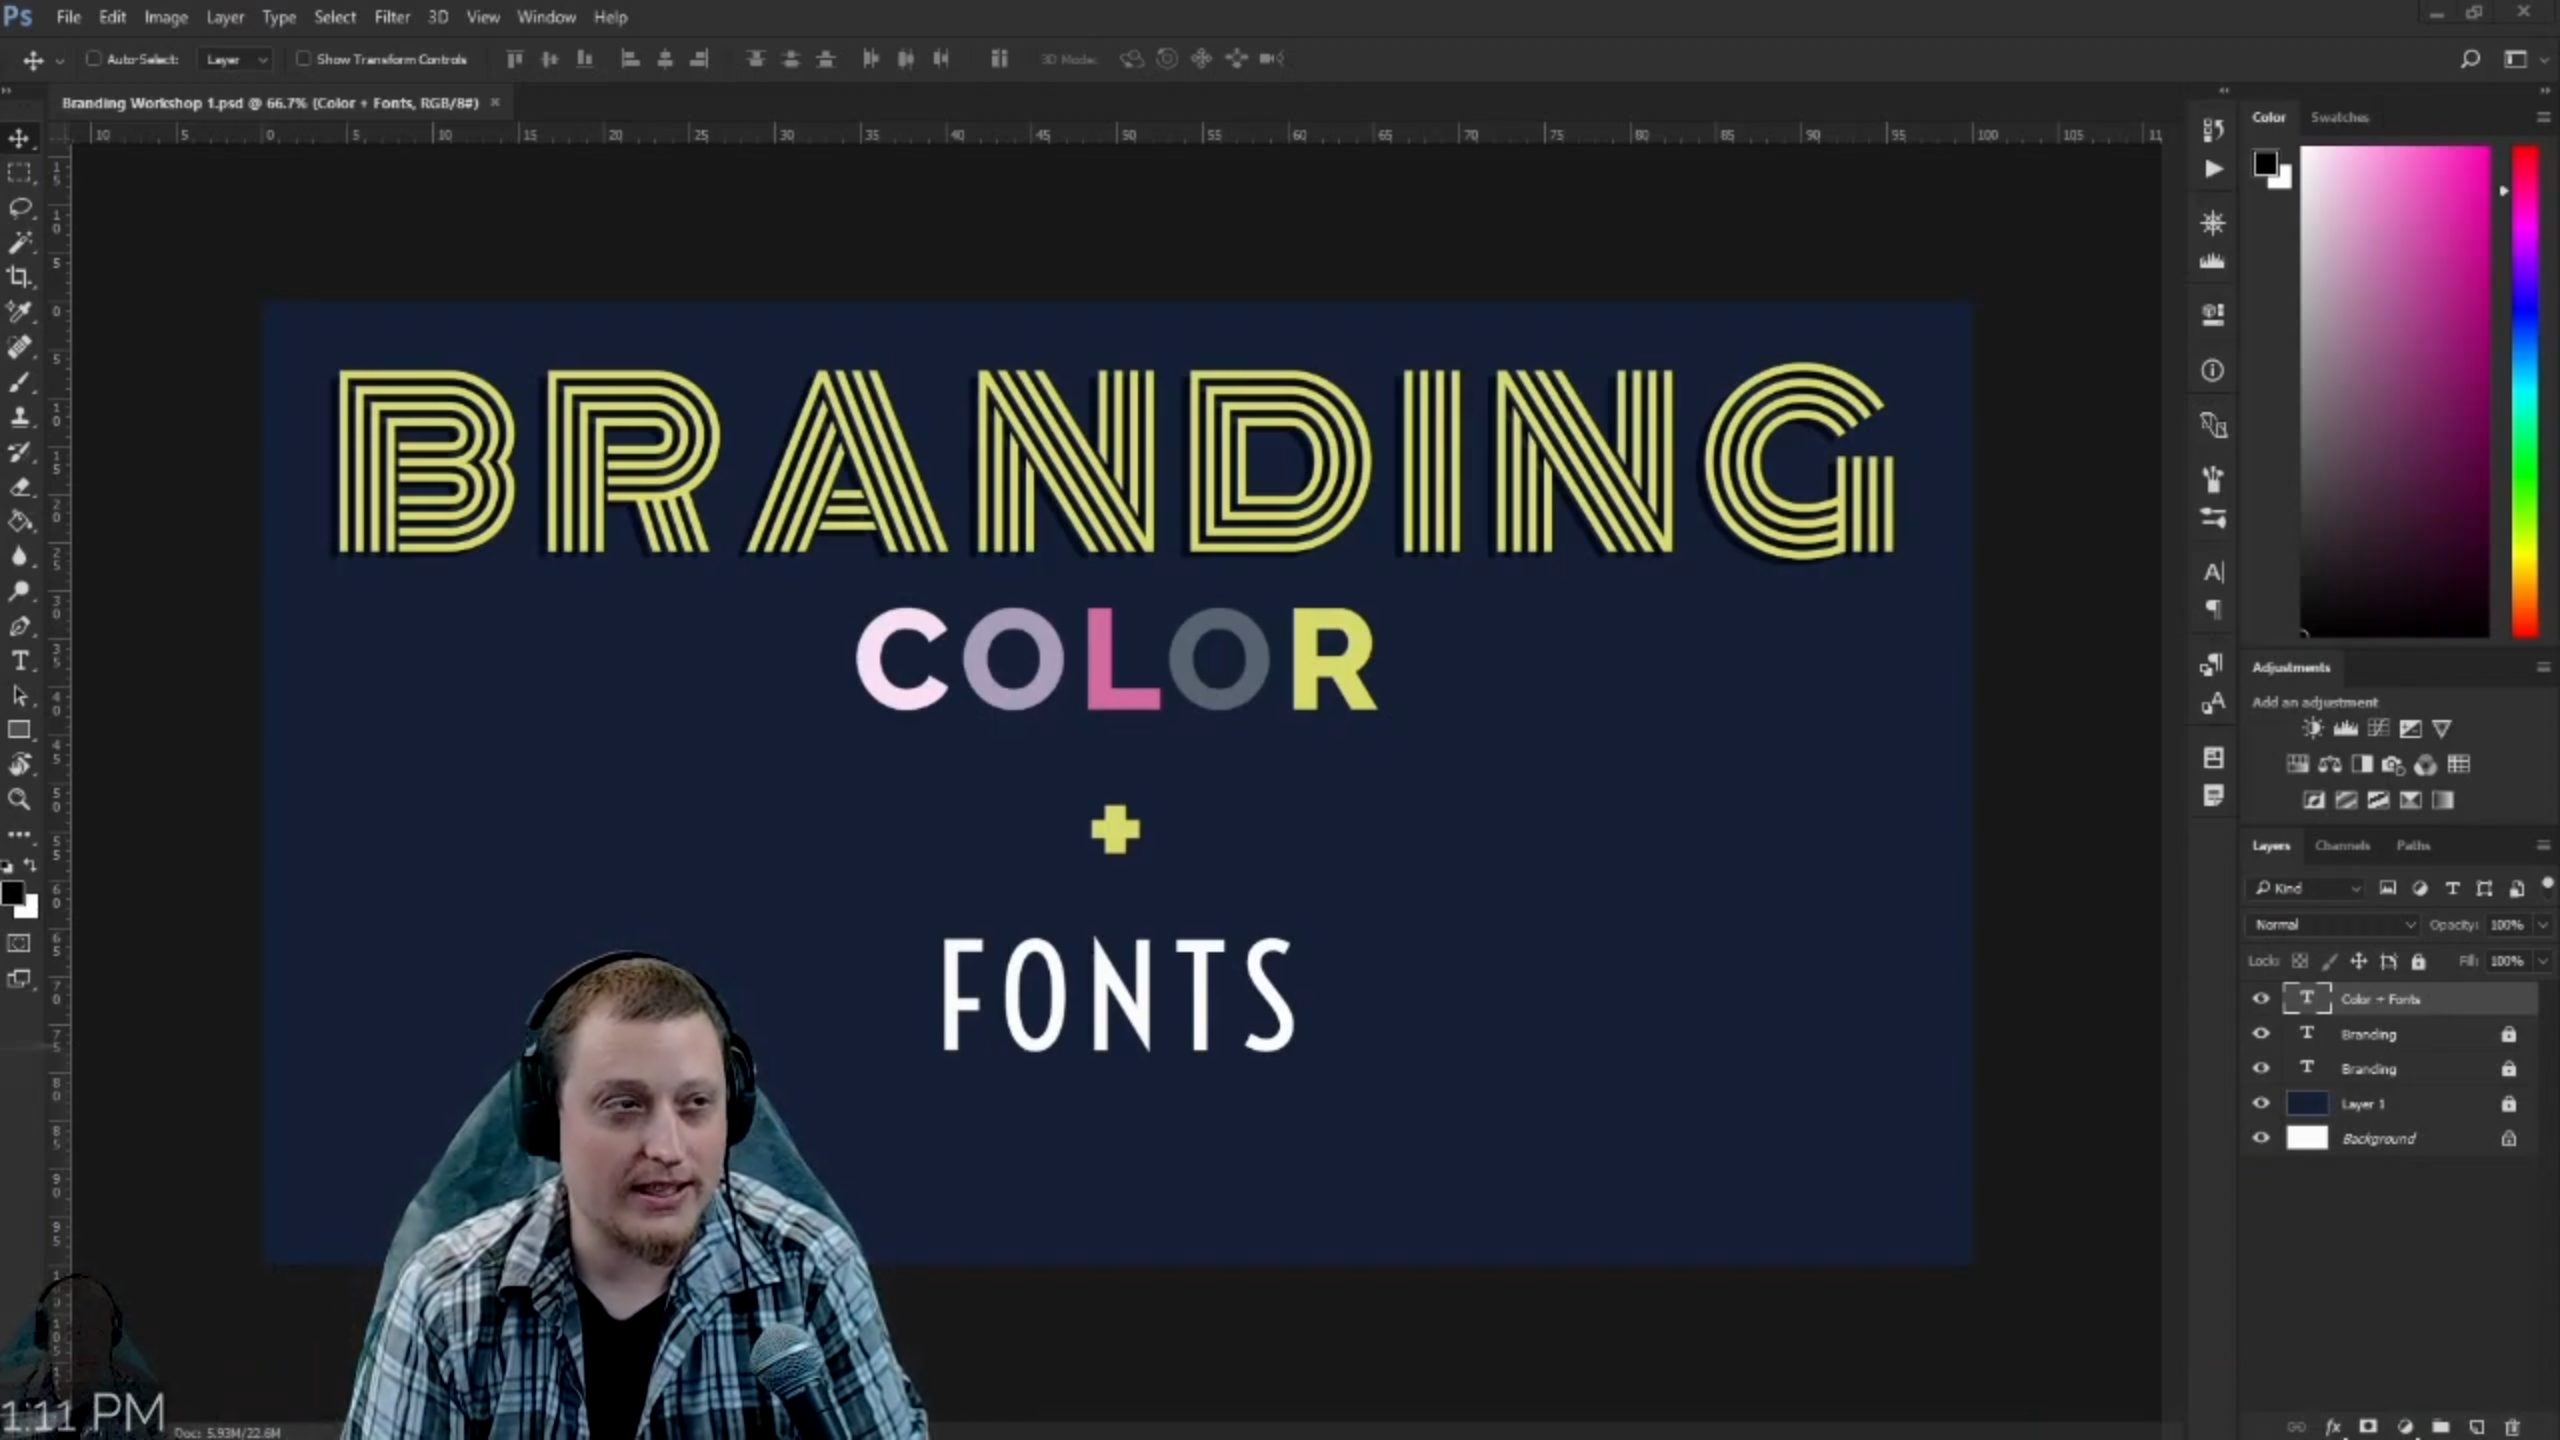This screenshot has height=1440, width=2560.
Task: Switch to the Swatches tab
Action: click(2339, 117)
